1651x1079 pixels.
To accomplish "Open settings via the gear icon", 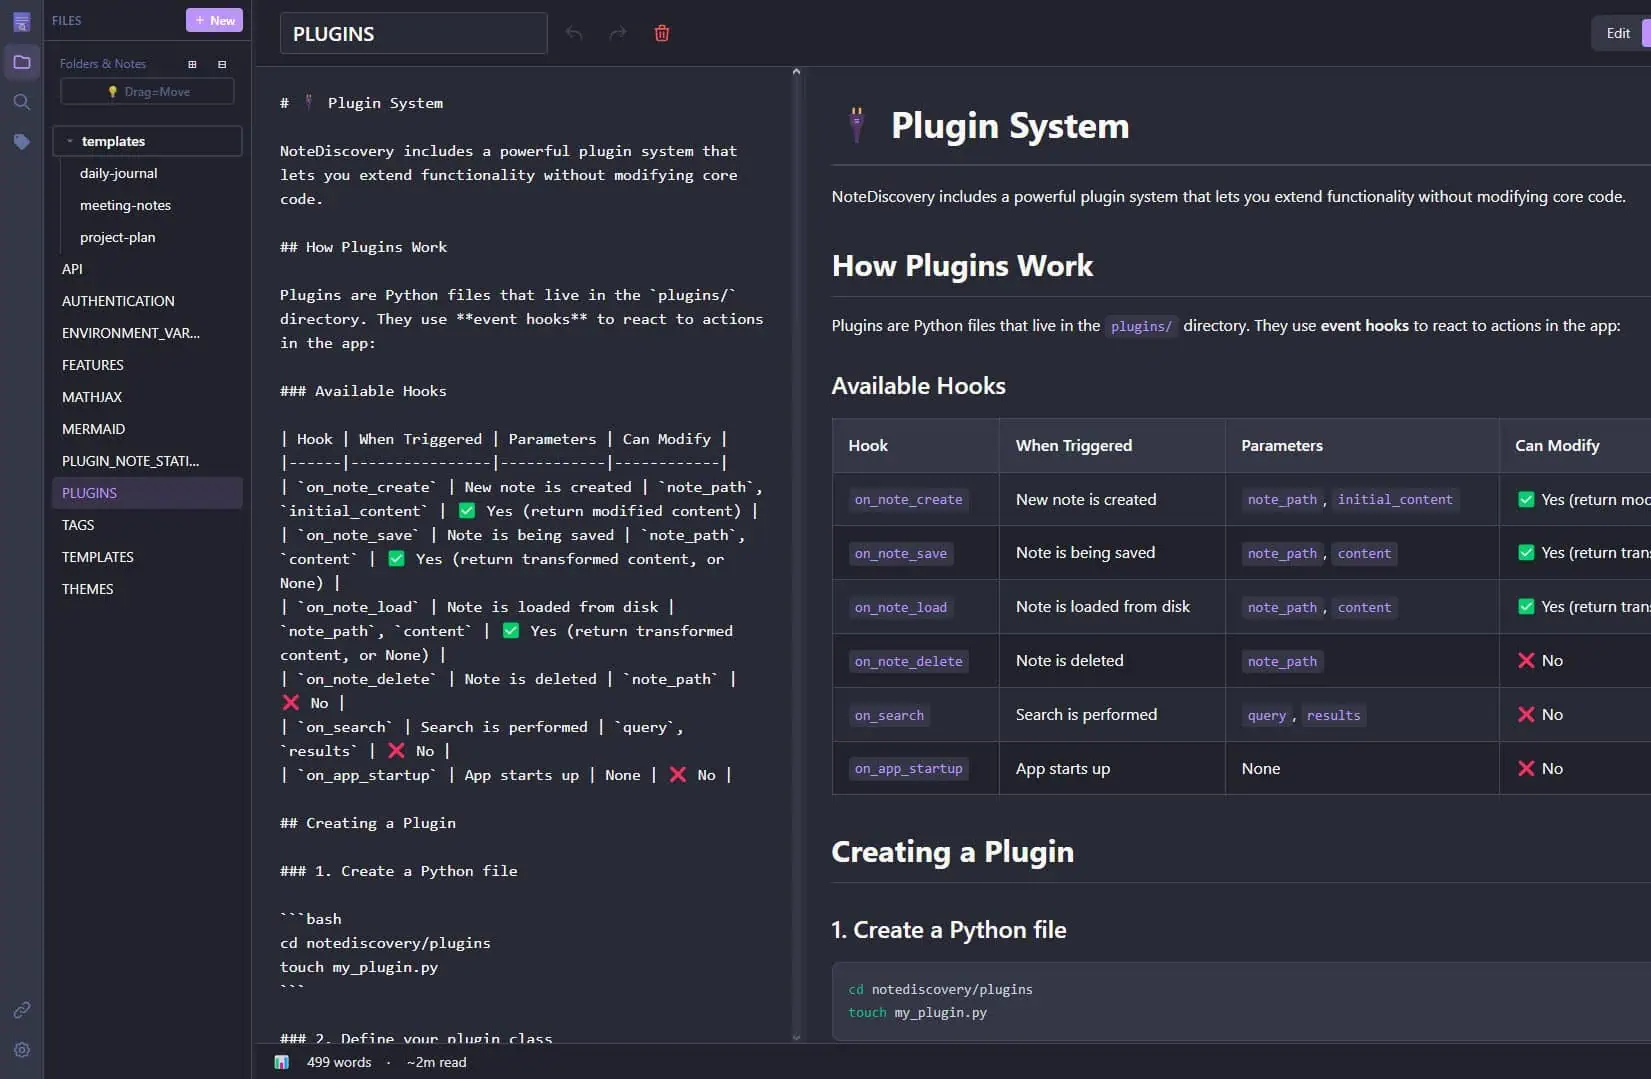I will (x=21, y=1050).
